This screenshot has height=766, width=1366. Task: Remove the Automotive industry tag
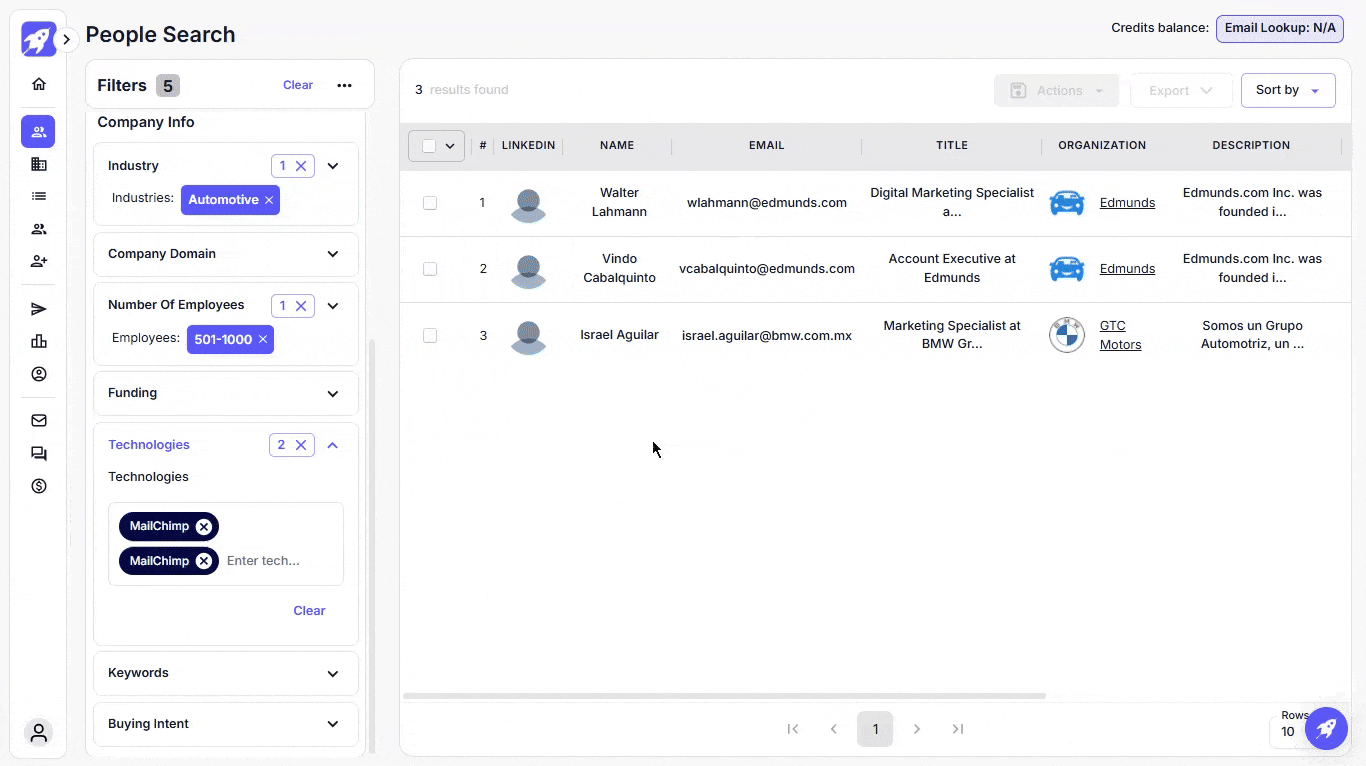pos(269,200)
